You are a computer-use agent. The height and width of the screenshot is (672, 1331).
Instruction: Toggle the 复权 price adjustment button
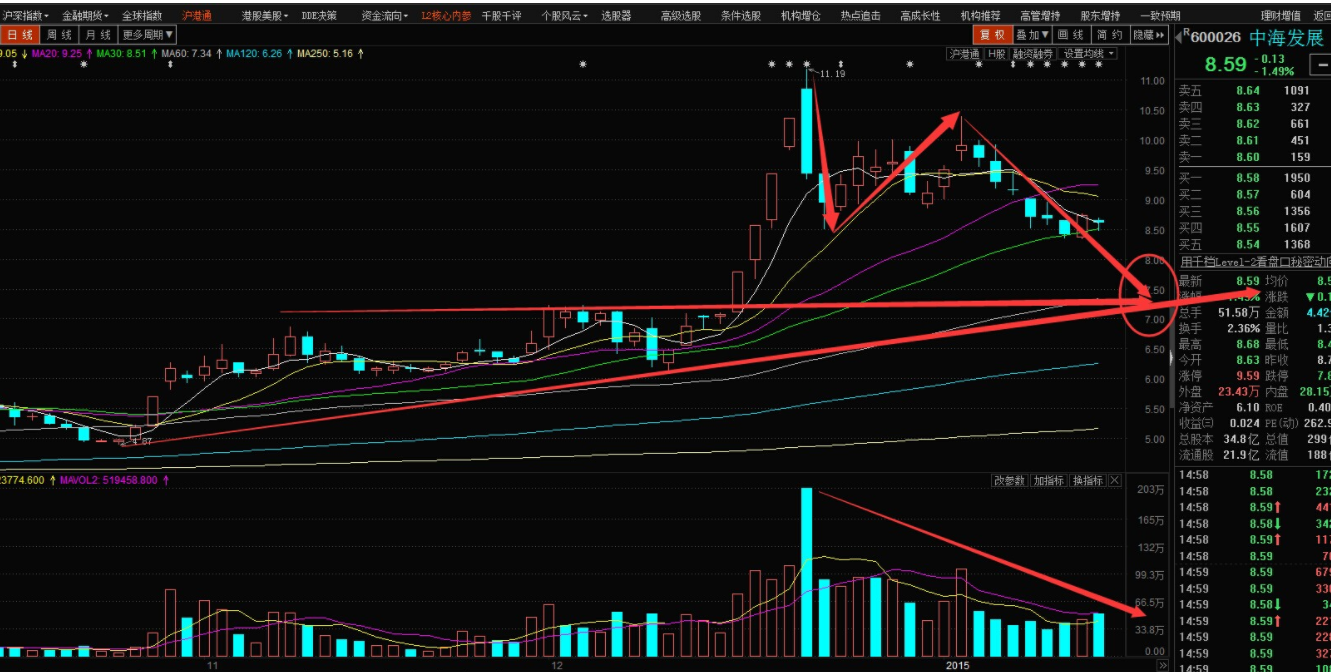pyautogui.click(x=992, y=35)
